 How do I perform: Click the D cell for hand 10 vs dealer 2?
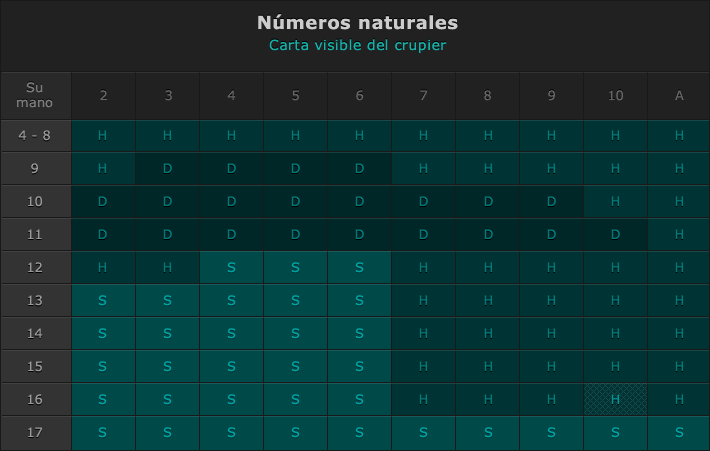pos(103,202)
